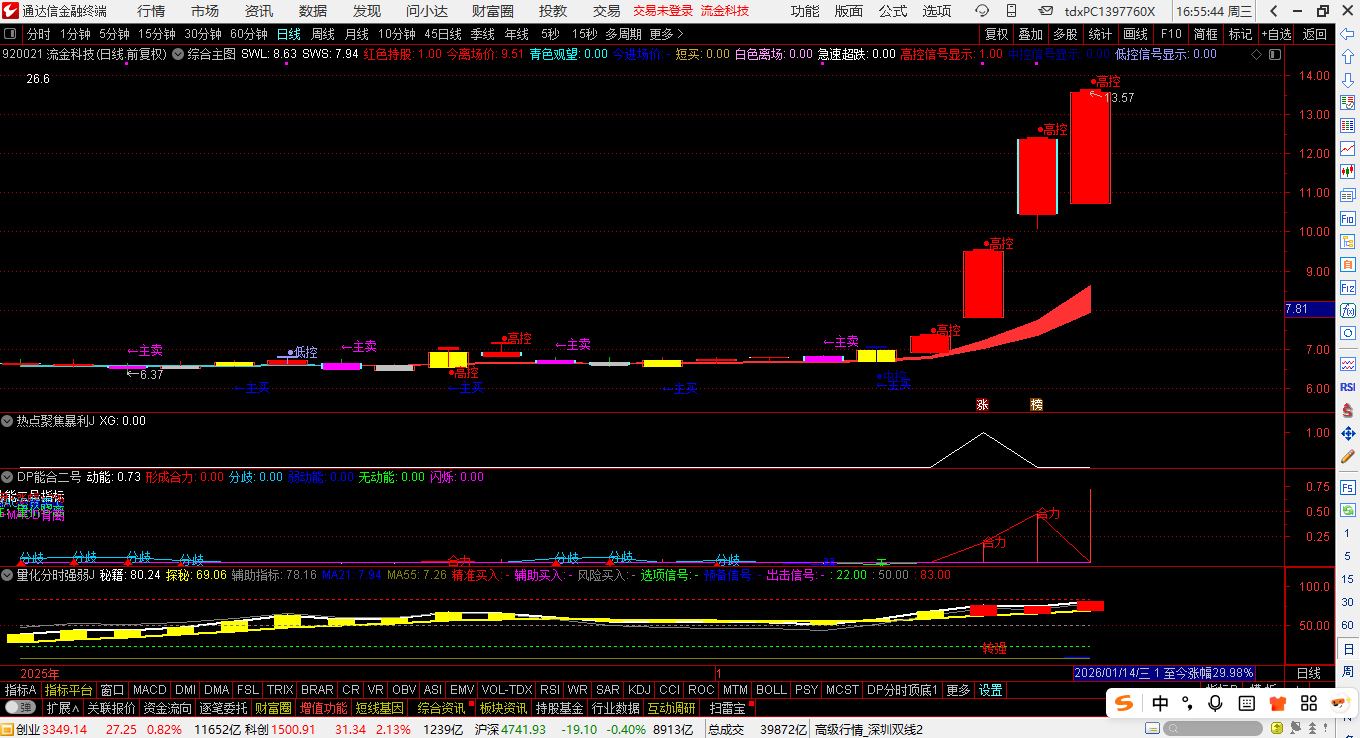Expand the 扩展 panel
The height and width of the screenshot is (738, 1360).
click(62, 707)
